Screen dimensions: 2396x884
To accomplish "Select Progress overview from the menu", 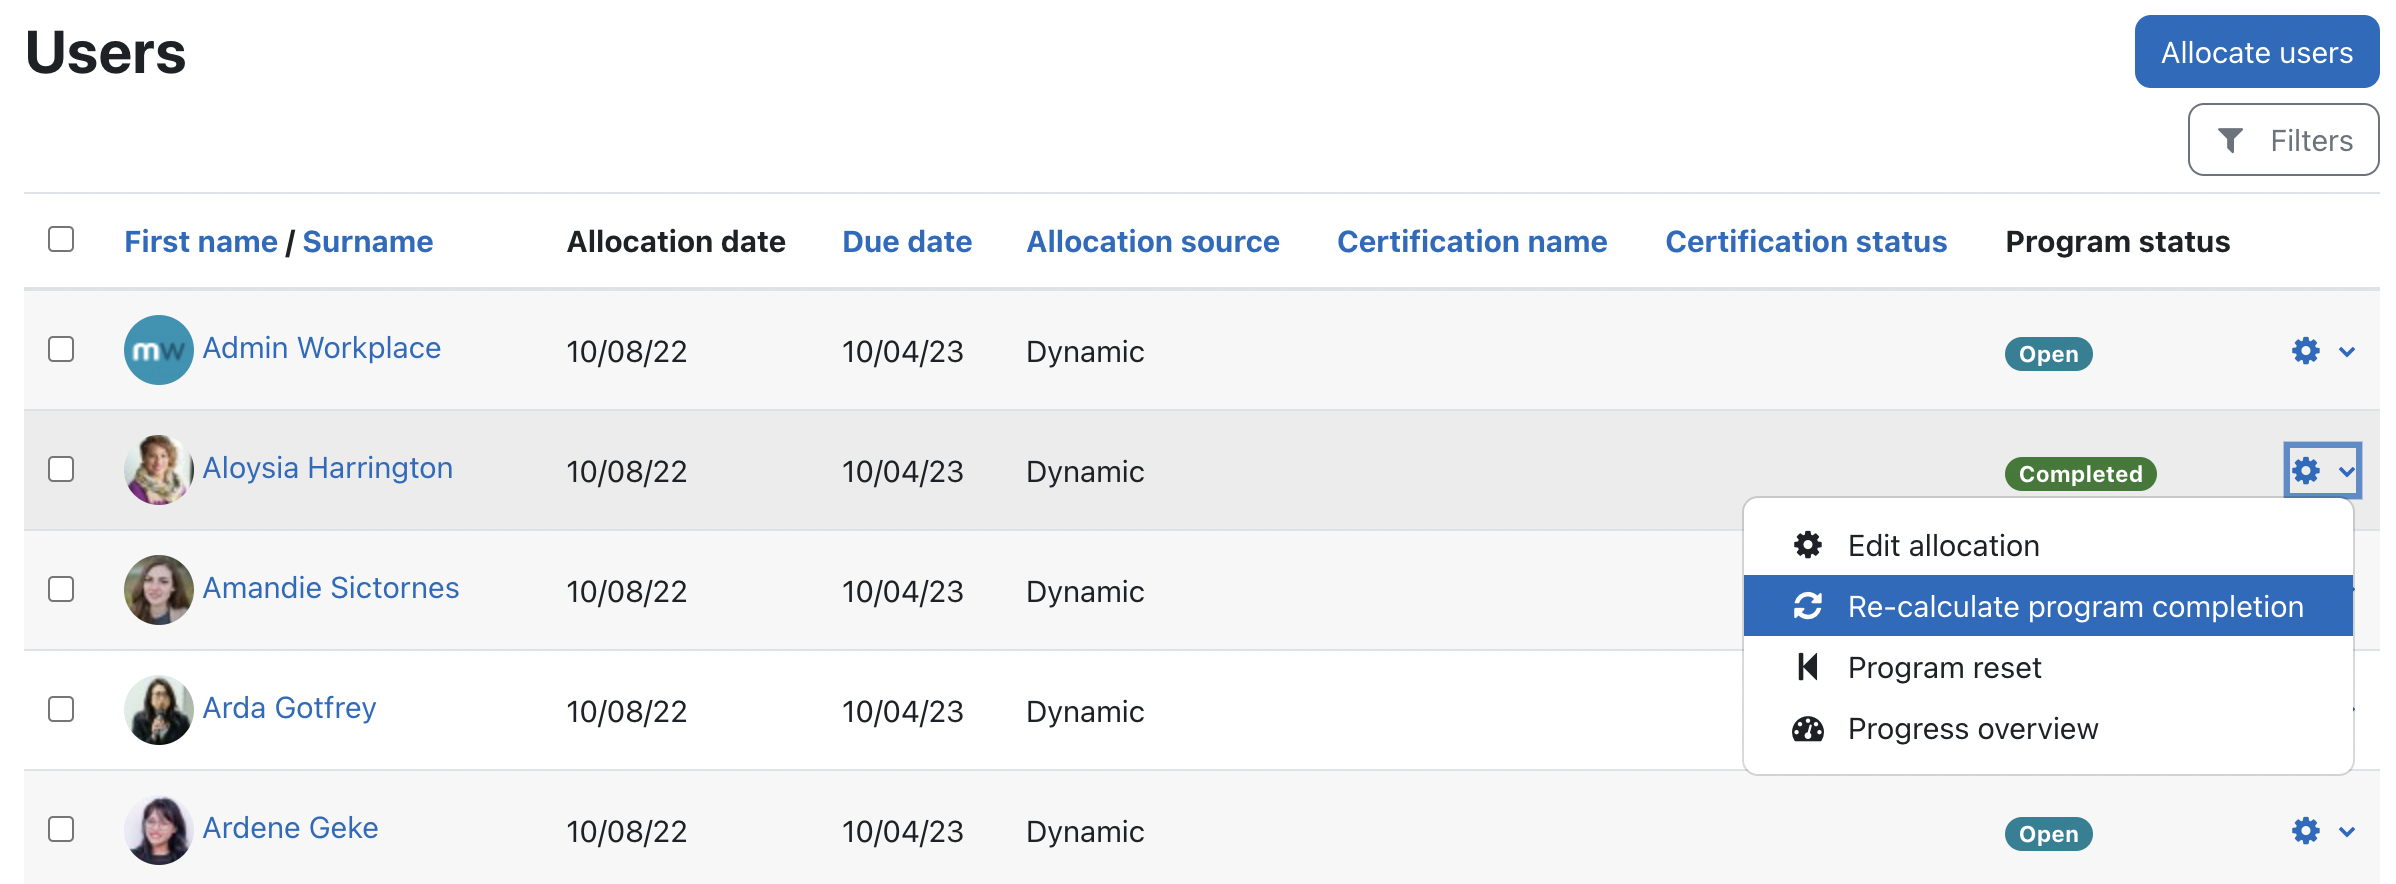I will coord(1972,729).
